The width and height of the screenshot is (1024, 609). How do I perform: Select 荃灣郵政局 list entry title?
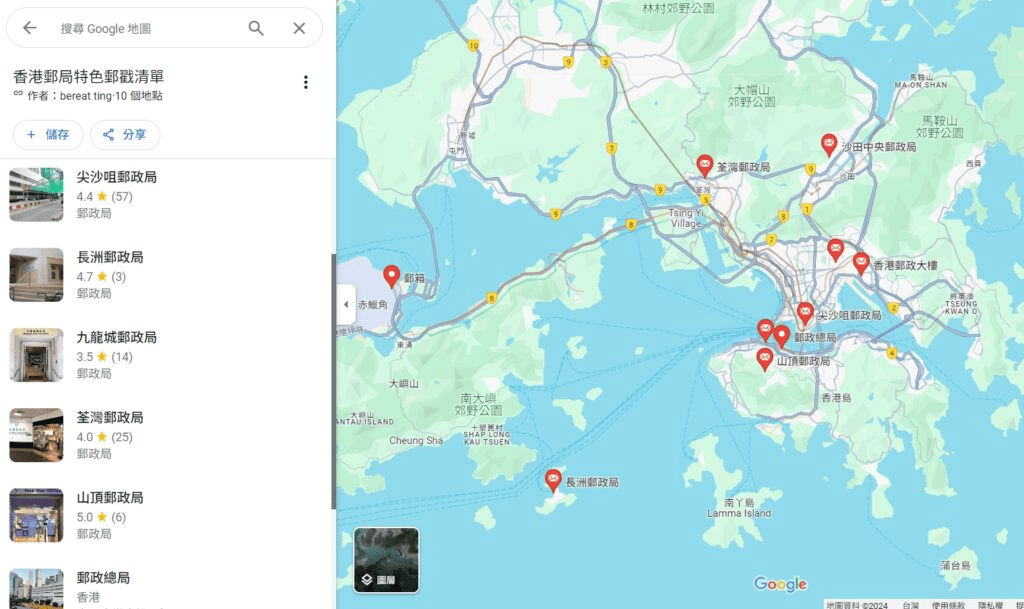[110, 418]
